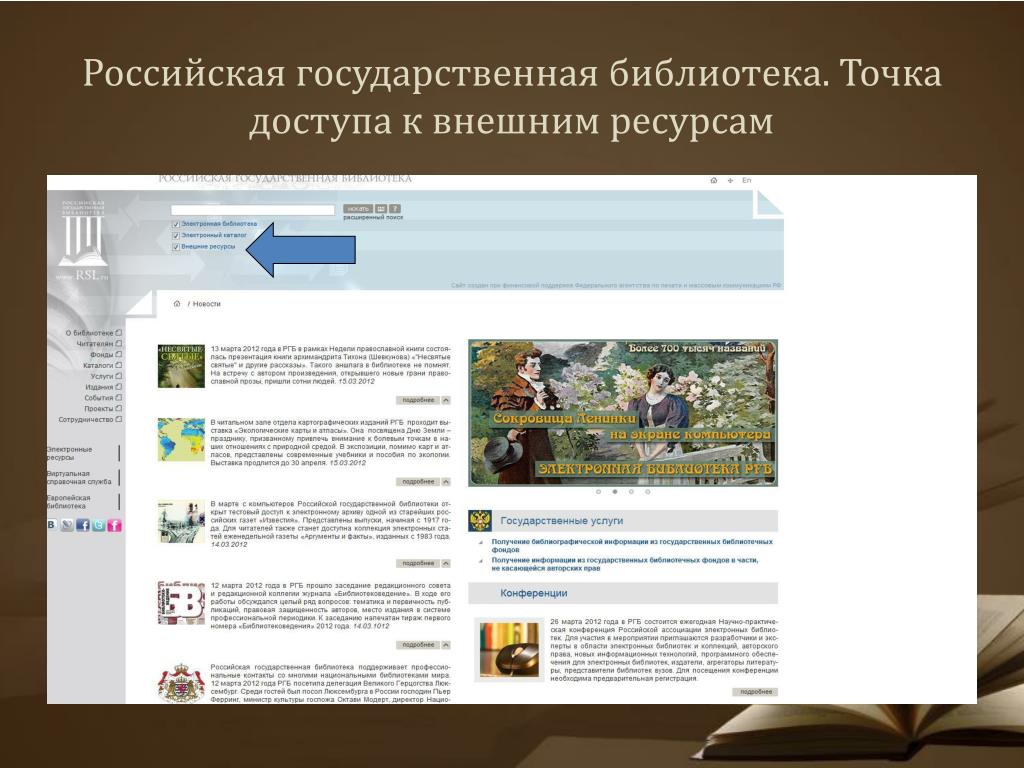This screenshot has width=1024, height=768.
Task: Open 'Проекты' sidebar menu item
Action: (99, 409)
